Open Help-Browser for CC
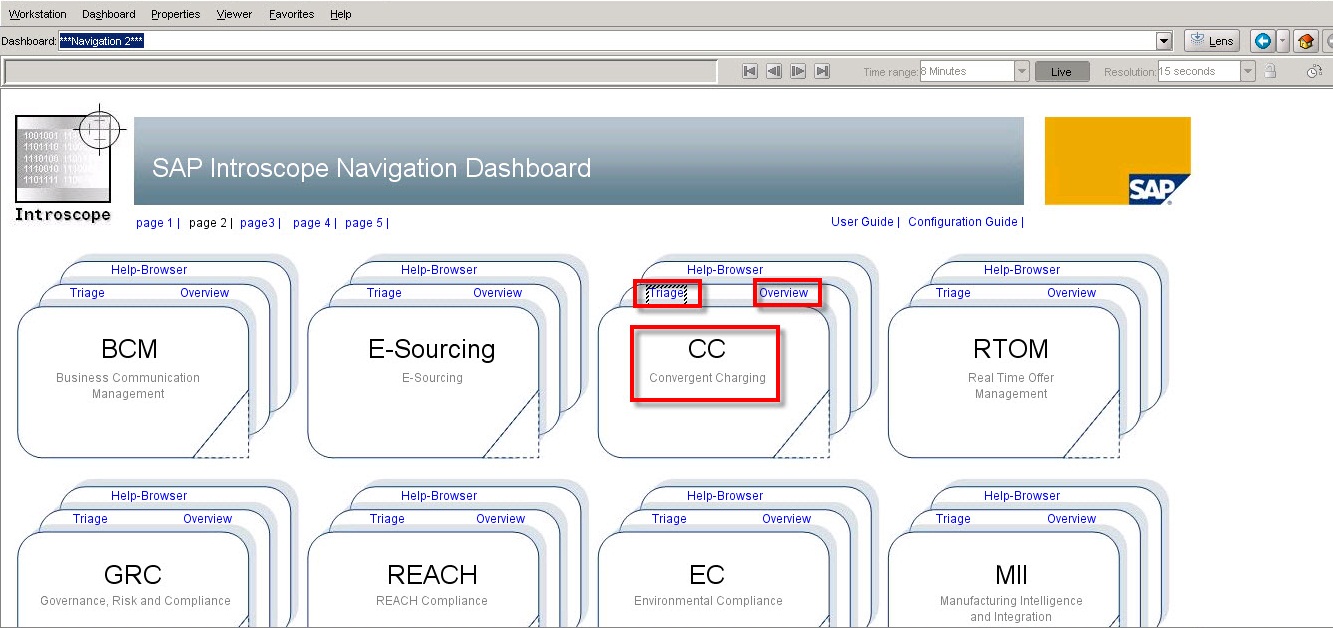The width and height of the screenshot is (1333, 628). click(x=725, y=270)
